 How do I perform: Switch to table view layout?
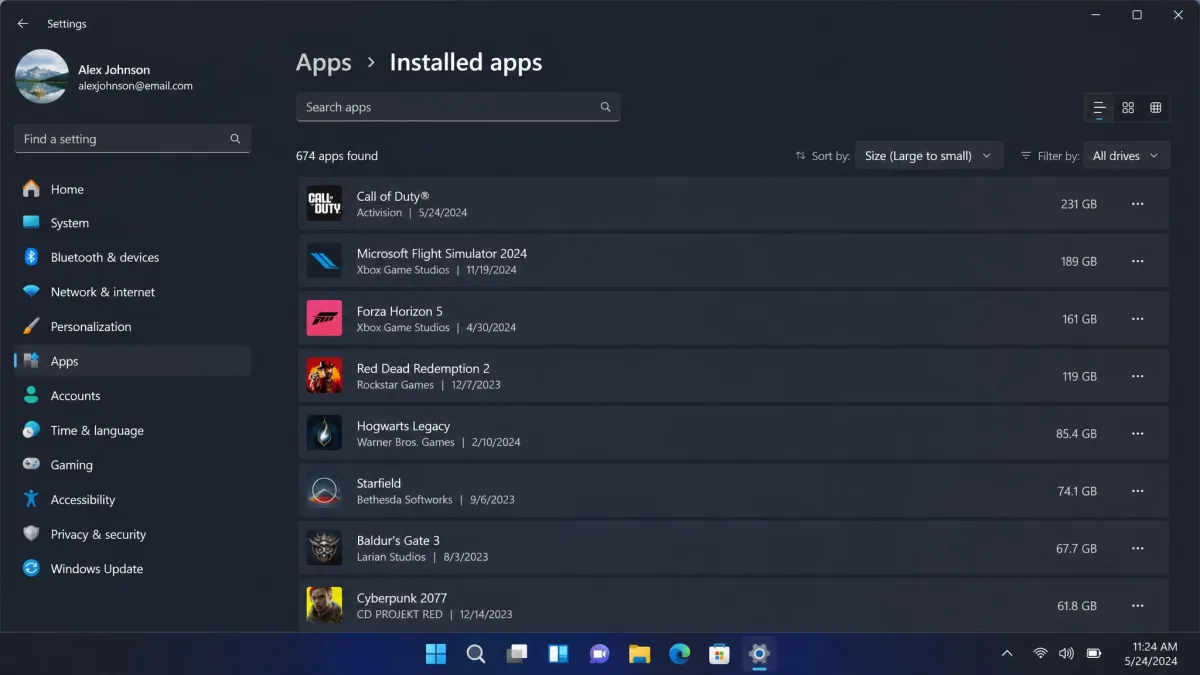coord(1156,107)
